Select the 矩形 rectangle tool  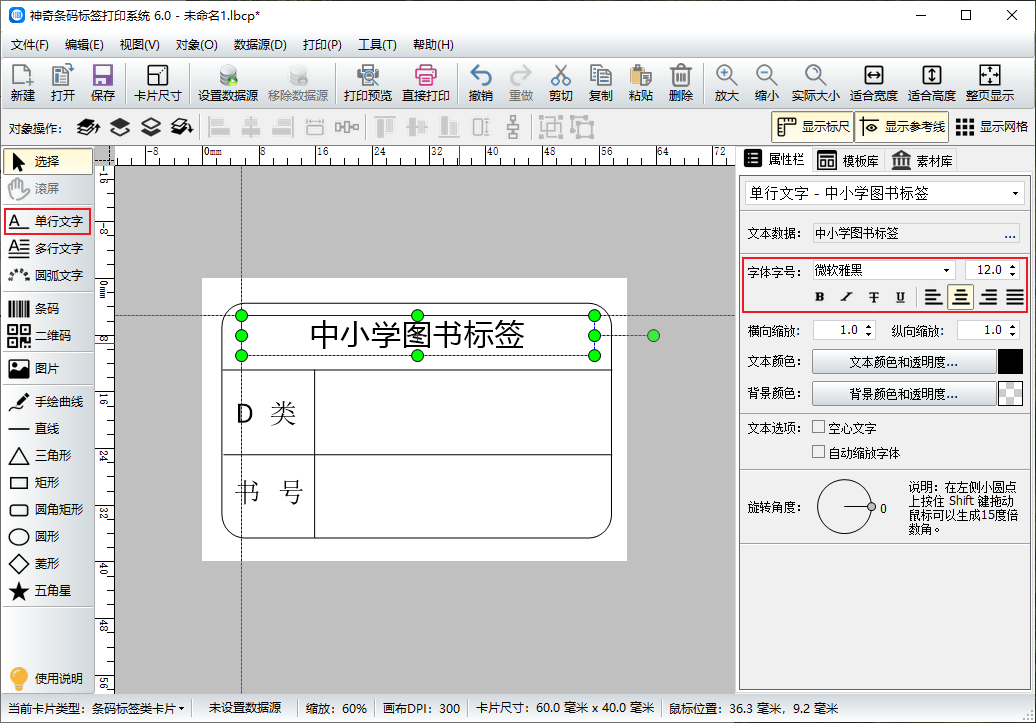click(48, 483)
